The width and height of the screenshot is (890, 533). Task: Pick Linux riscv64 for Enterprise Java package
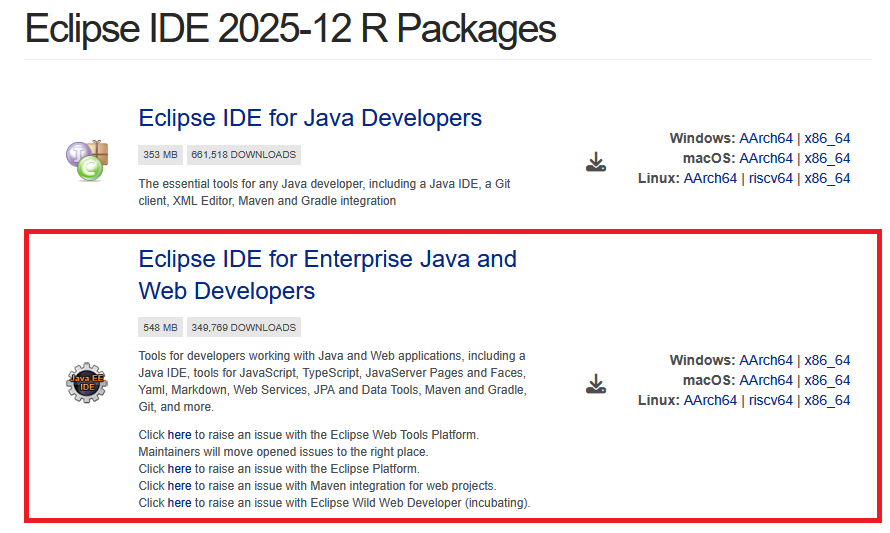[770, 400]
